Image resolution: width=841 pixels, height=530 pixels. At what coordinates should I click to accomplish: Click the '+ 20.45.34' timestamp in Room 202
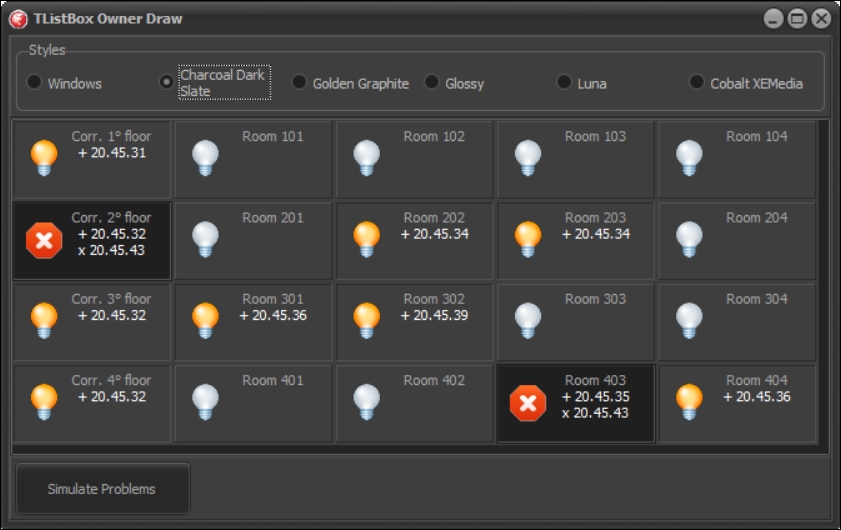coord(434,234)
